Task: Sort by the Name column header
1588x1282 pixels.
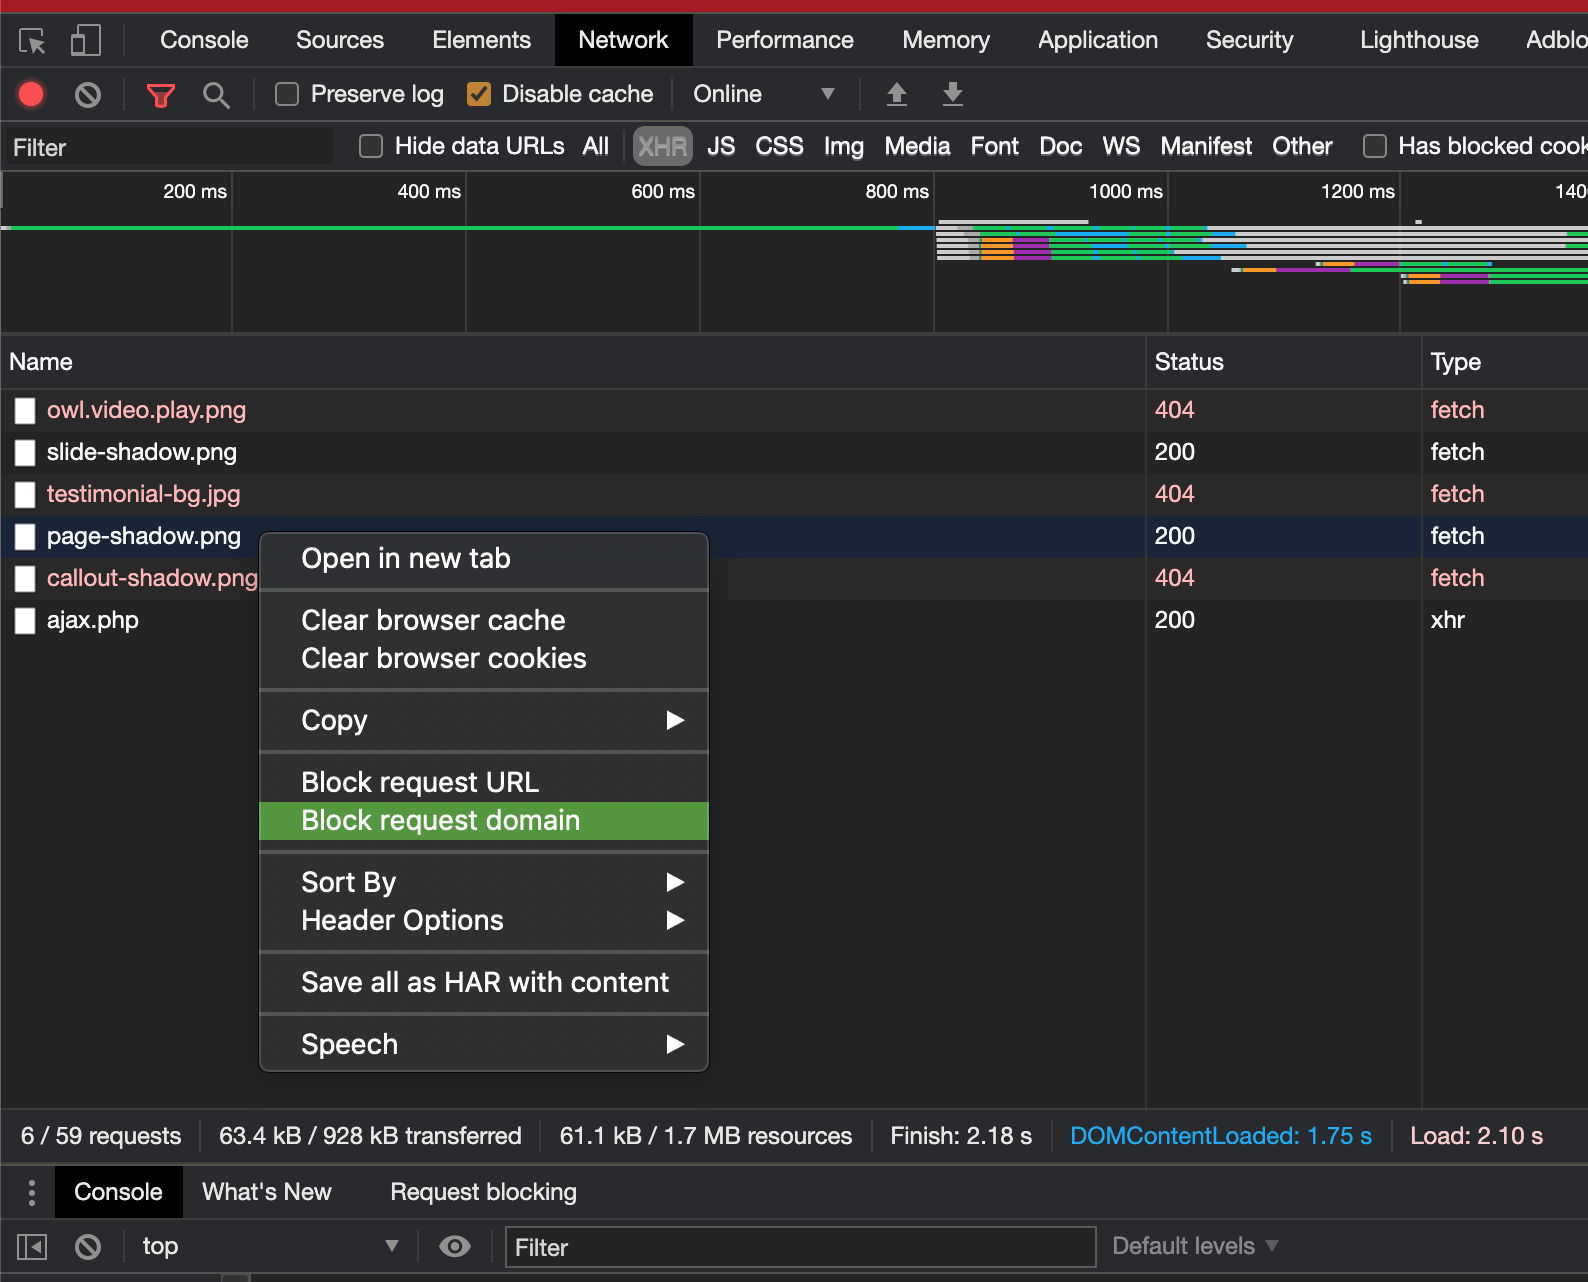Action: (573, 362)
